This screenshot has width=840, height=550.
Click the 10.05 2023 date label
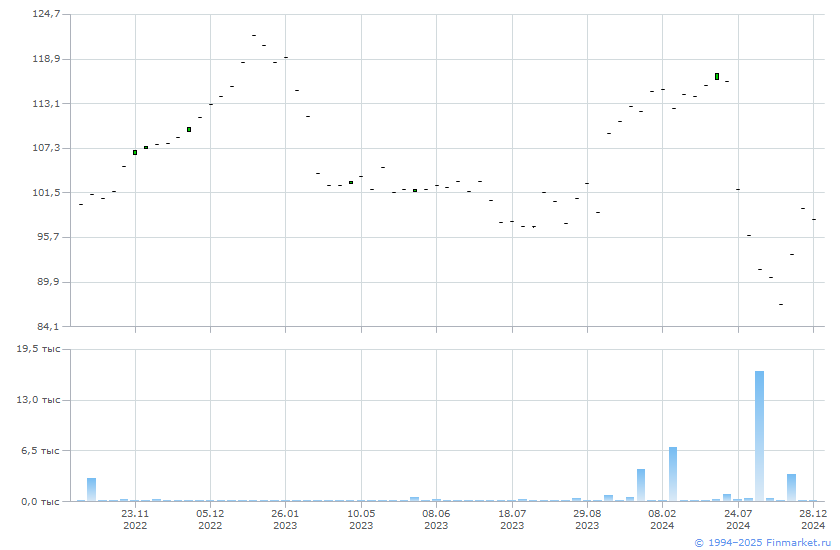click(x=361, y=519)
